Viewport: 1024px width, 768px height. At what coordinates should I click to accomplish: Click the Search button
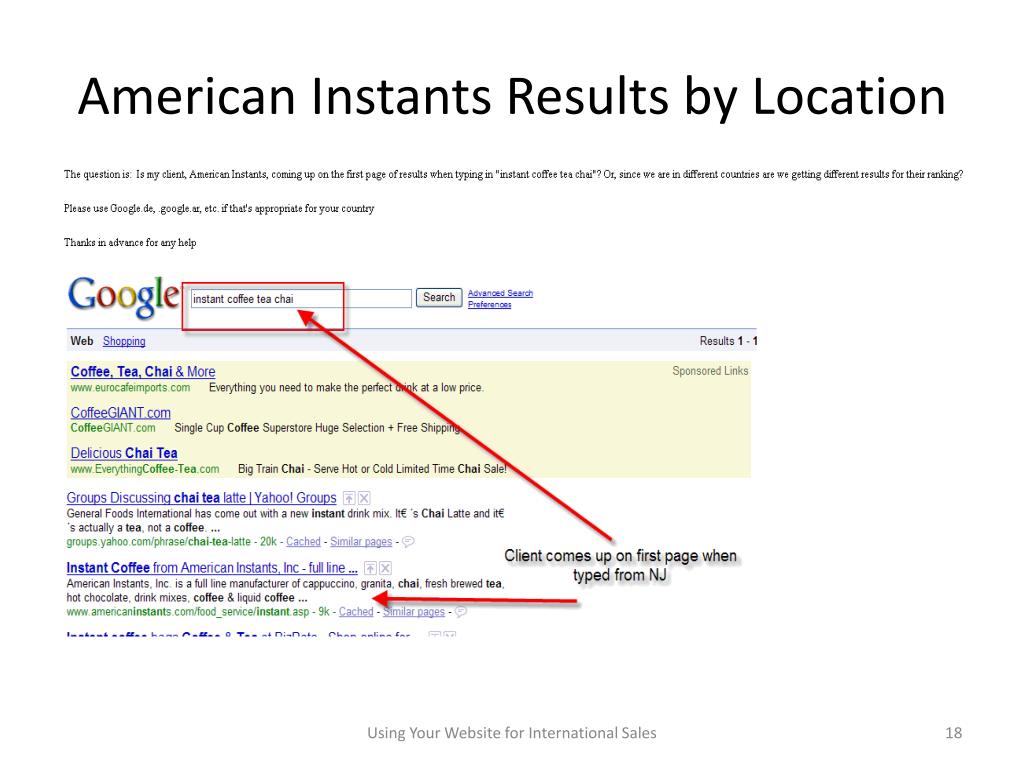pos(439,298)
